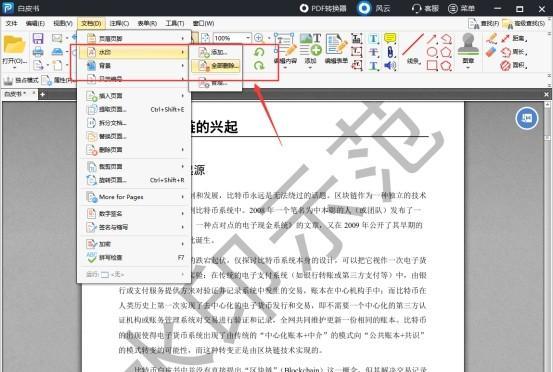
Task: Select the arrow drawing tool
Action: [x=432, y=39]
